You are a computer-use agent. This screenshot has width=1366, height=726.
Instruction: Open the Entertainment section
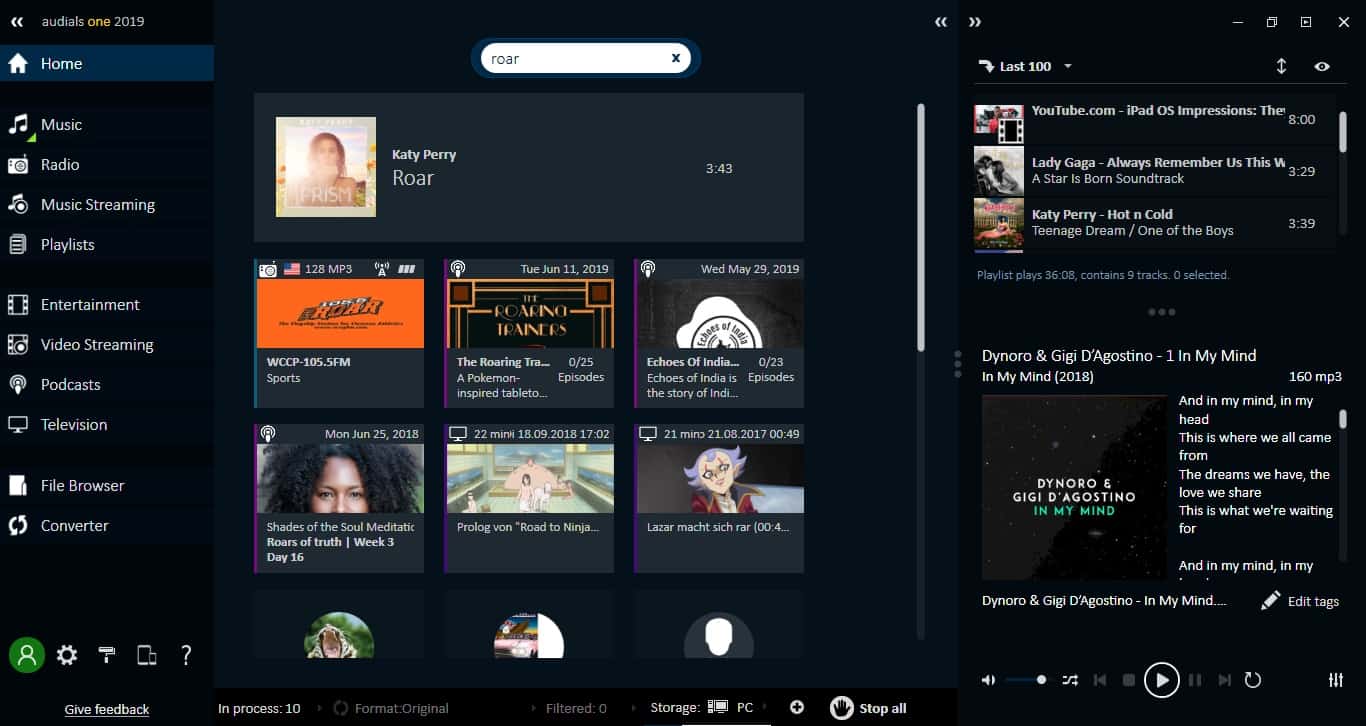[106, 305]
